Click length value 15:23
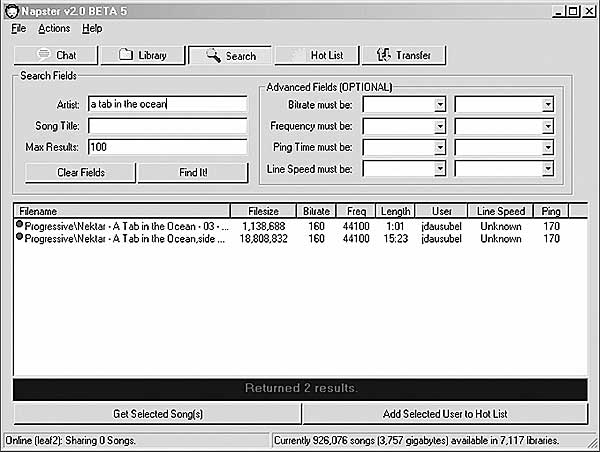Screen dimensions: 600x452 [396, 239]
